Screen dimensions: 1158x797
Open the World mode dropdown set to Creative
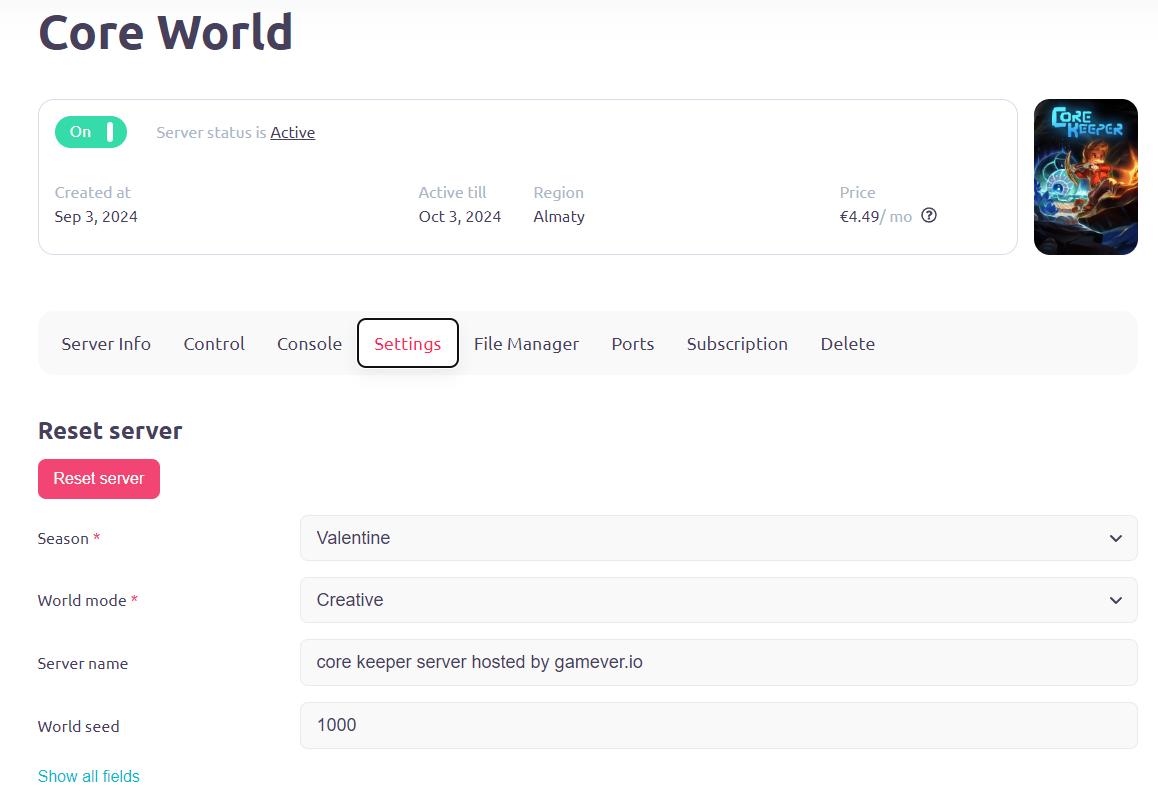(x=718, y=600)
